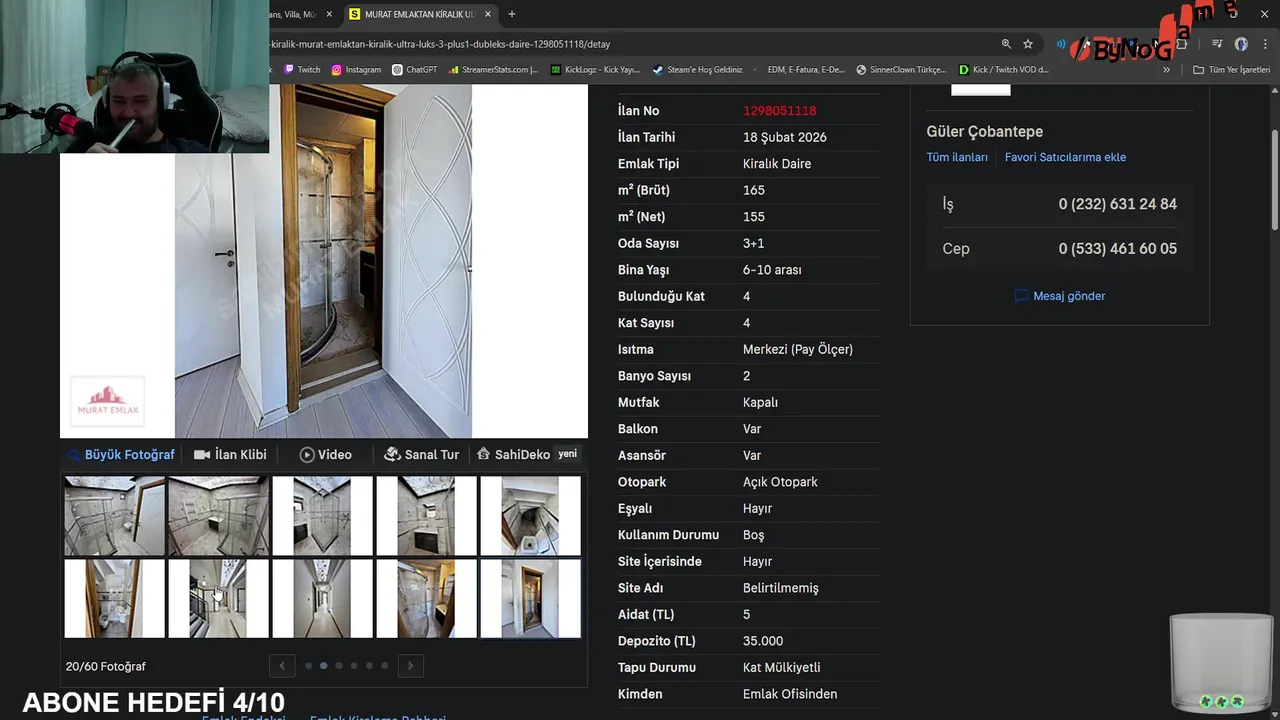Select İlan Klibi view
Viewport: 1280px width, 720px height.
[231, 454]
